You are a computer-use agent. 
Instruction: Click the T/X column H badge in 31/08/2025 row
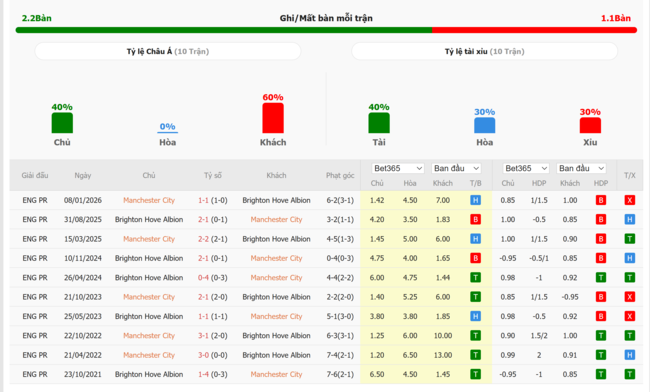[x=630, y=220]
